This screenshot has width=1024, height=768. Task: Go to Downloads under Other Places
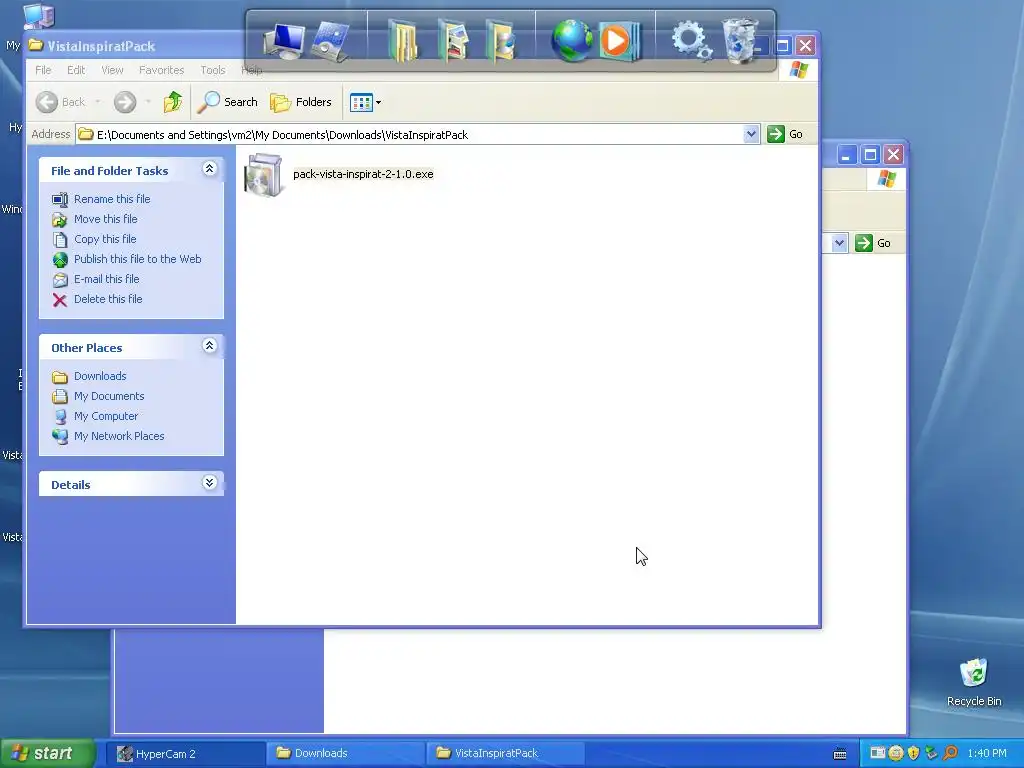[100, 376]
